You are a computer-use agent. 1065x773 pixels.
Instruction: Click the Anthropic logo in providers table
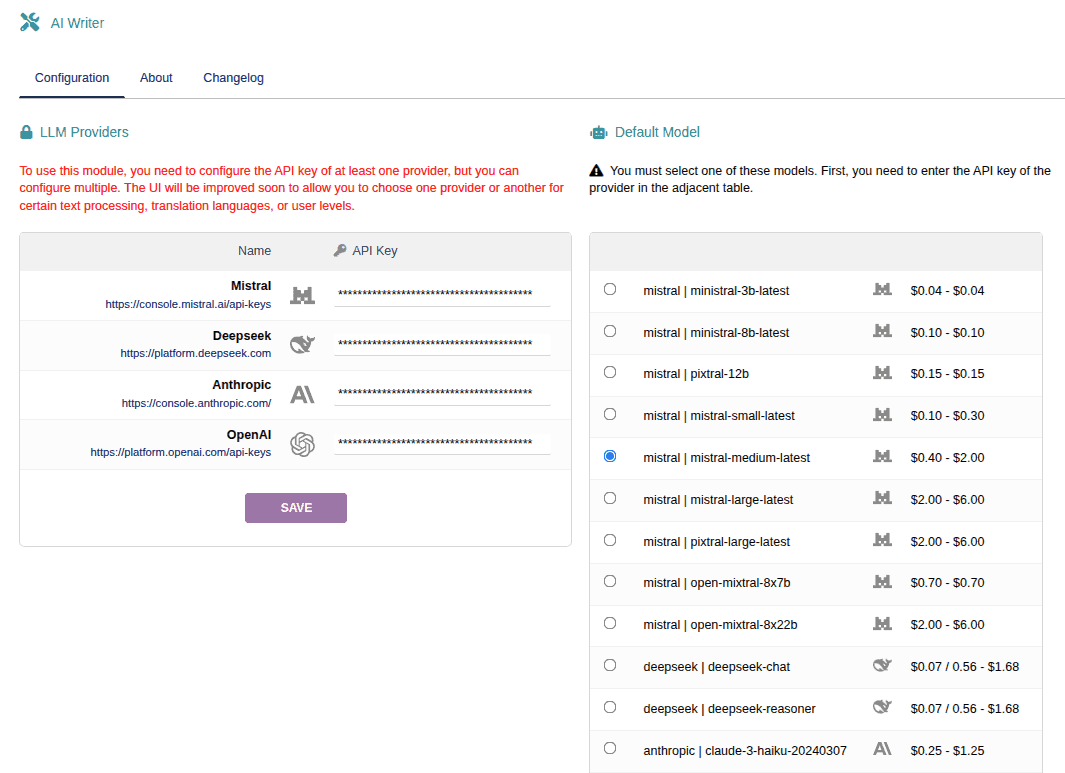(302, 394)
